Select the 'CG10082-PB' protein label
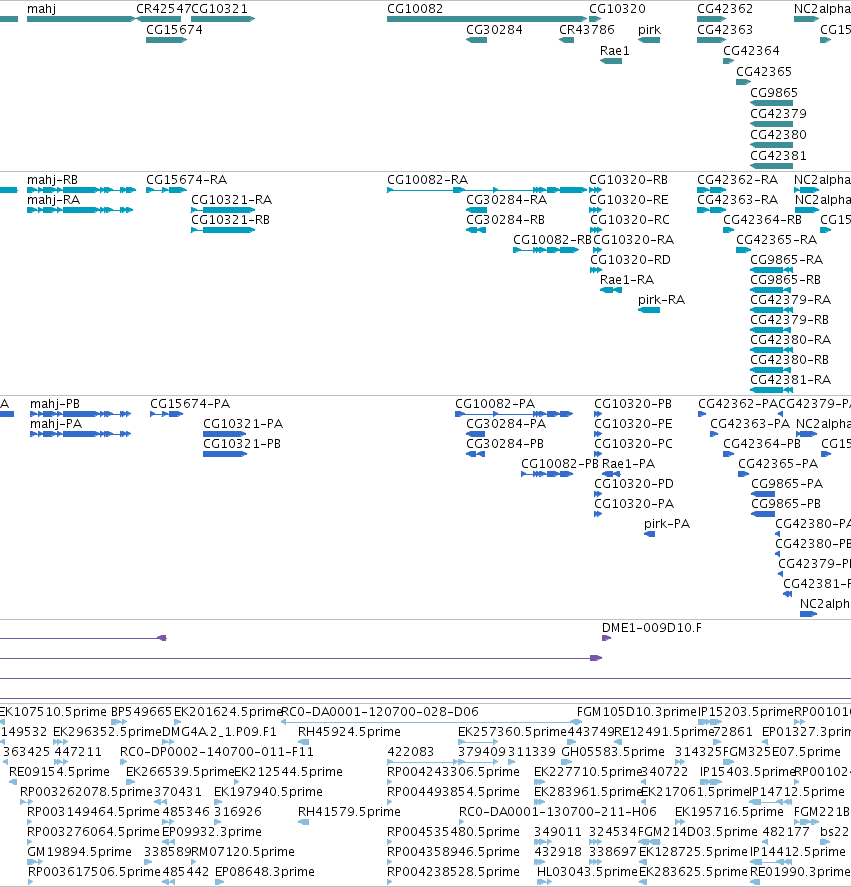The height and width of the screenshot is (887, 851). pyautogui.click(x=560, y=463)
